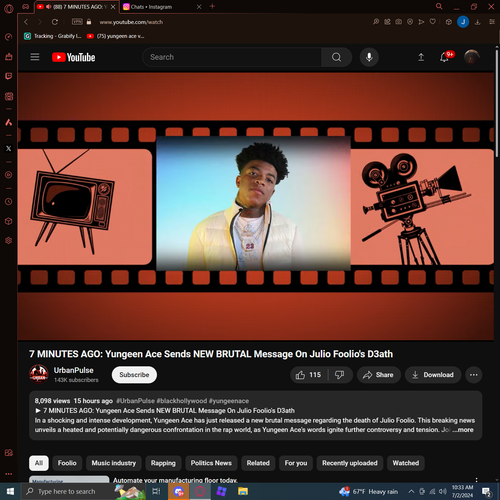Select the Related filter chip

(x=258, y=463)
